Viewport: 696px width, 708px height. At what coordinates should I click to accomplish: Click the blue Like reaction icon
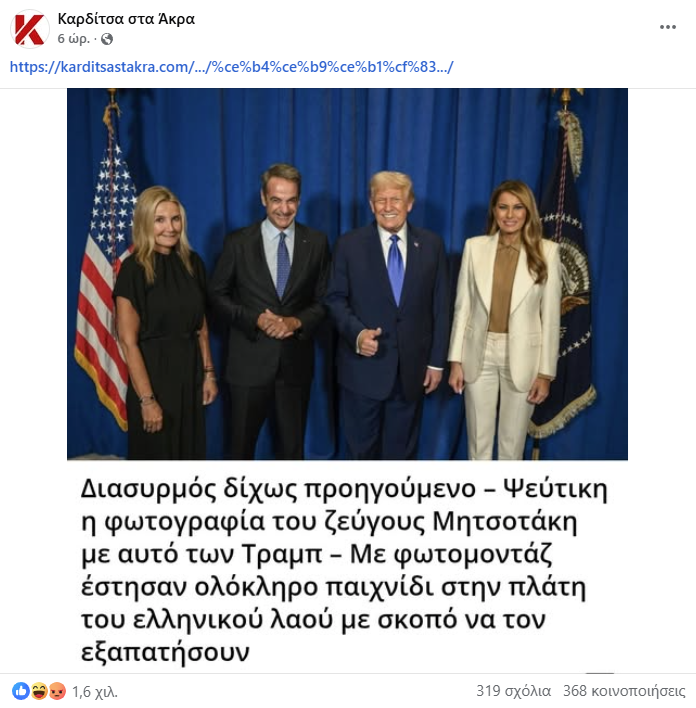click(x=20, y=691)
